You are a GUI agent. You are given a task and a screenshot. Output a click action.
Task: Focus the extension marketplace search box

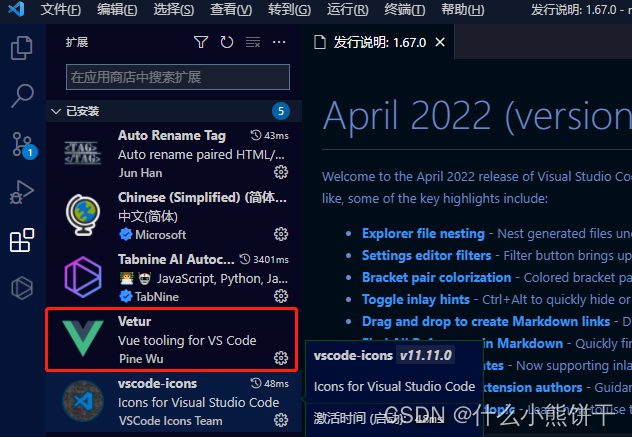[x=178, y=77]
